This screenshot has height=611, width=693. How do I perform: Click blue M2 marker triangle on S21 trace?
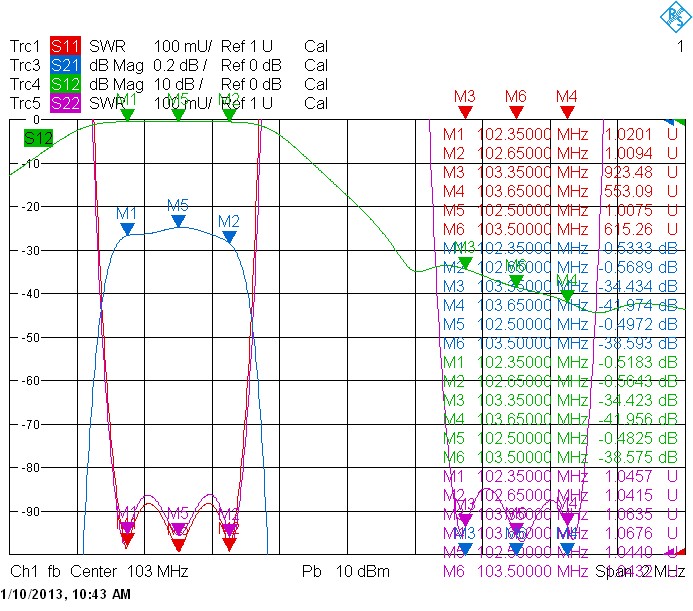[x=229, y=237]
